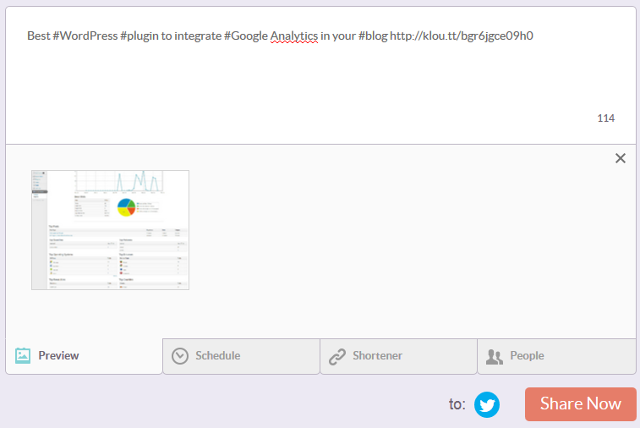Click the "to:" recipient label
Viewport: 640px width, 428px height.
point(457,404)
